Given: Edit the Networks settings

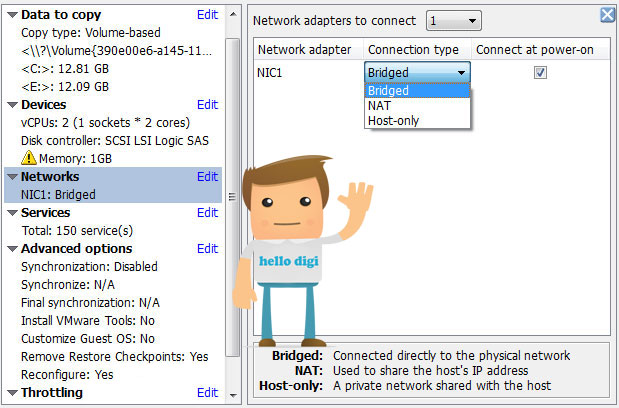Looking at the screenshot, I should tap(208, 176).
